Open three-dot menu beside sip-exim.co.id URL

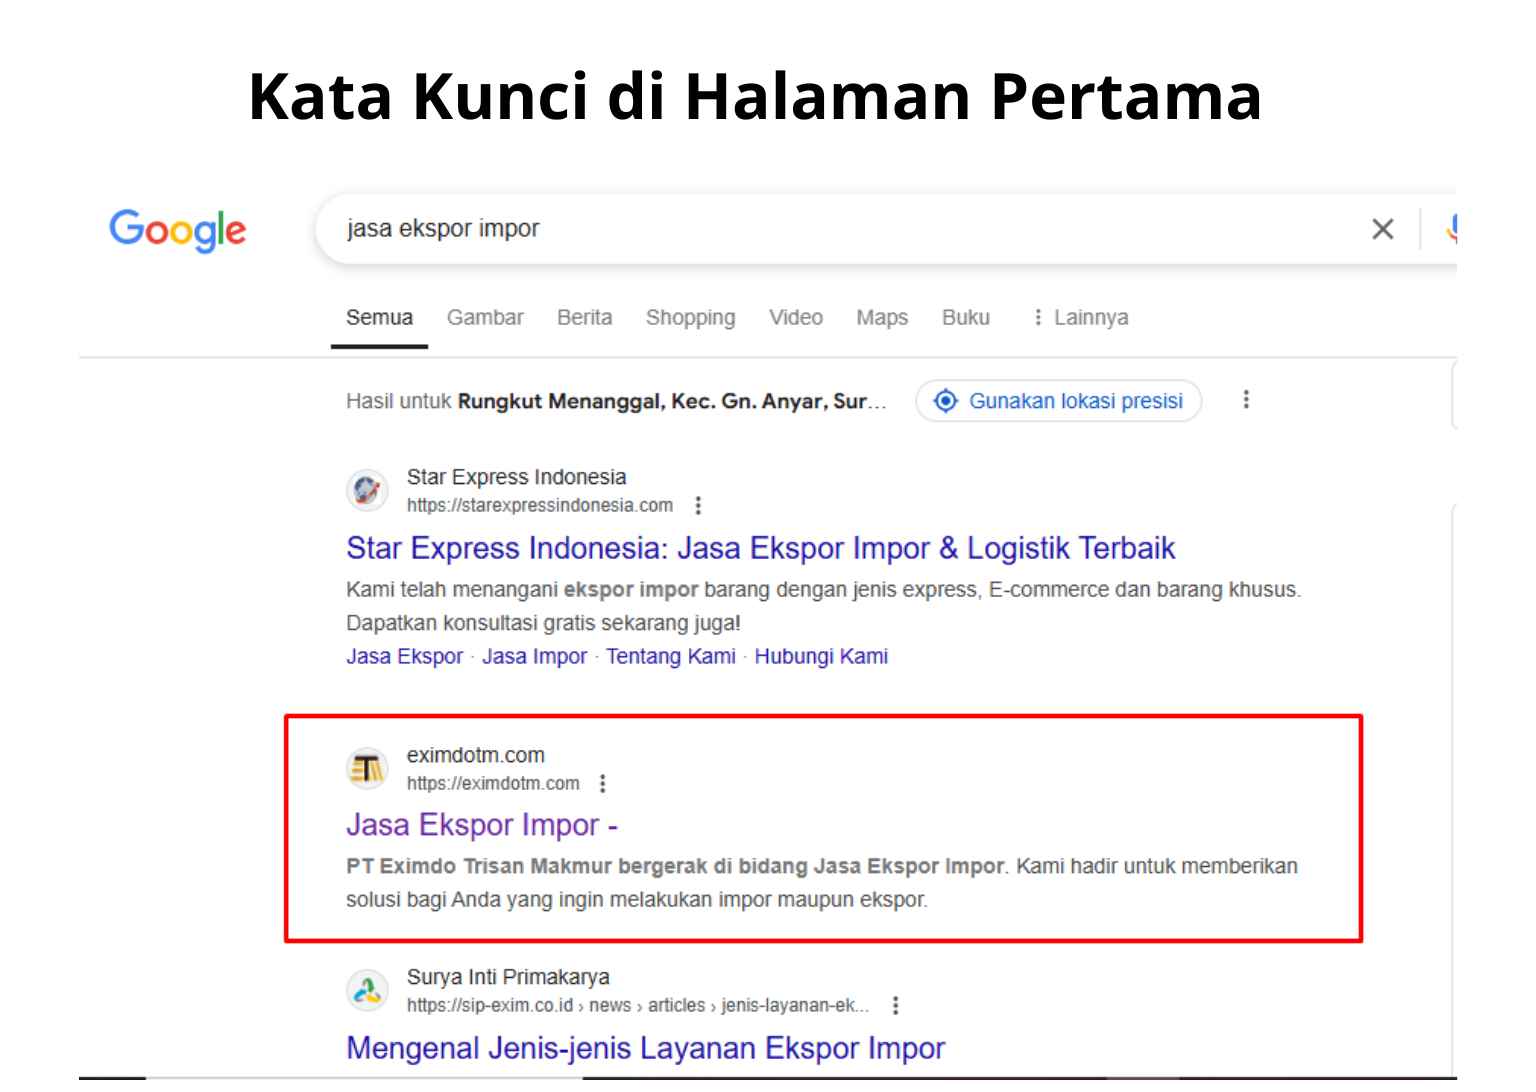[x=896, y=1006]
